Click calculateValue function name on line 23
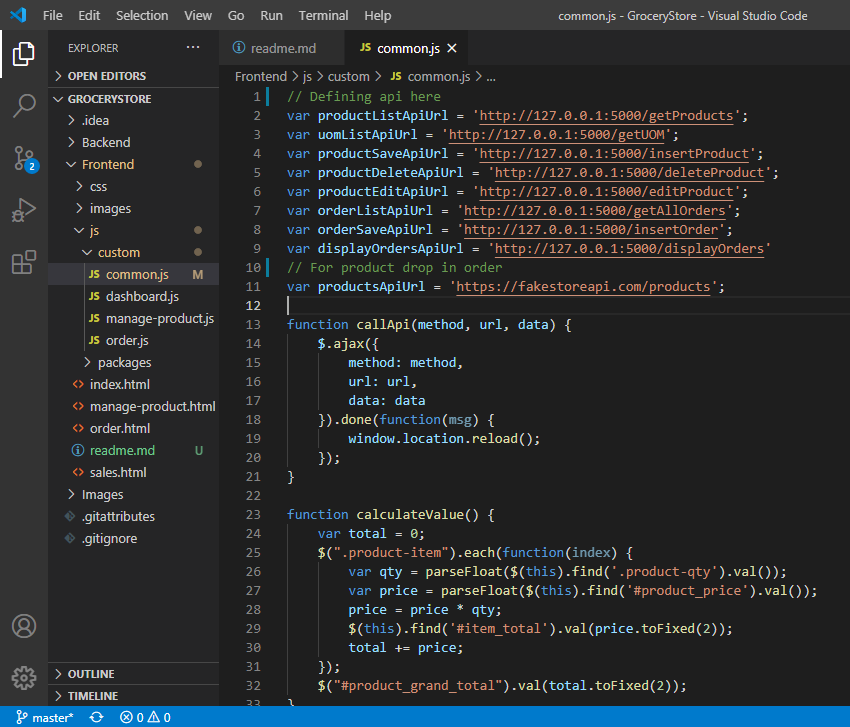The height and width of the screenshot is (727, 850). [410, 514]
